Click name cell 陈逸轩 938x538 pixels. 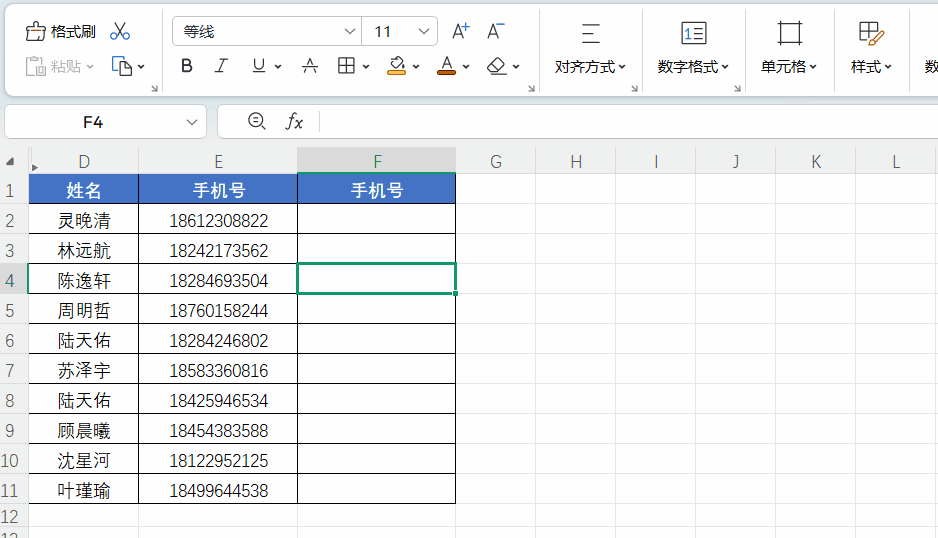84,280
